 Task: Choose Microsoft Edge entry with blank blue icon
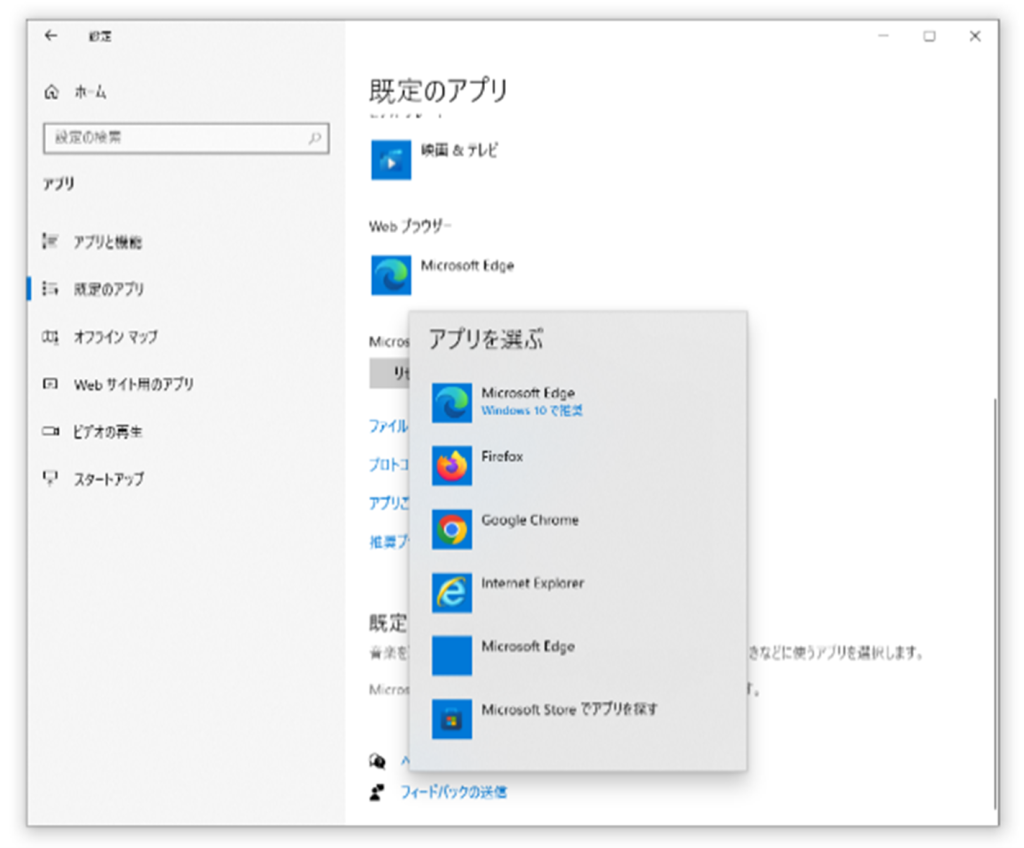[x=452, y=656]
